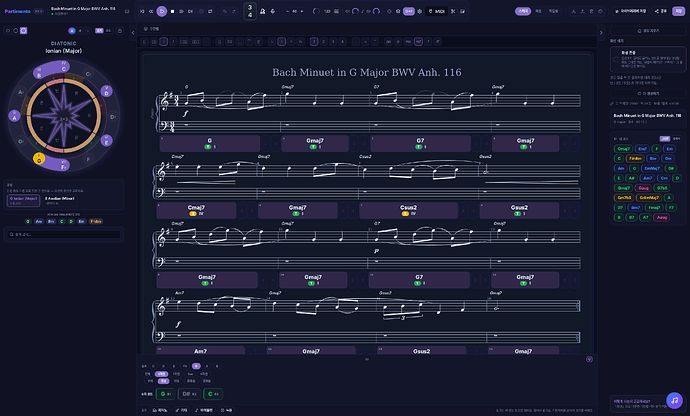The width and height of the screenshot is (690, 416).
Task: Open the MIDI device menu
Action: 437,11
